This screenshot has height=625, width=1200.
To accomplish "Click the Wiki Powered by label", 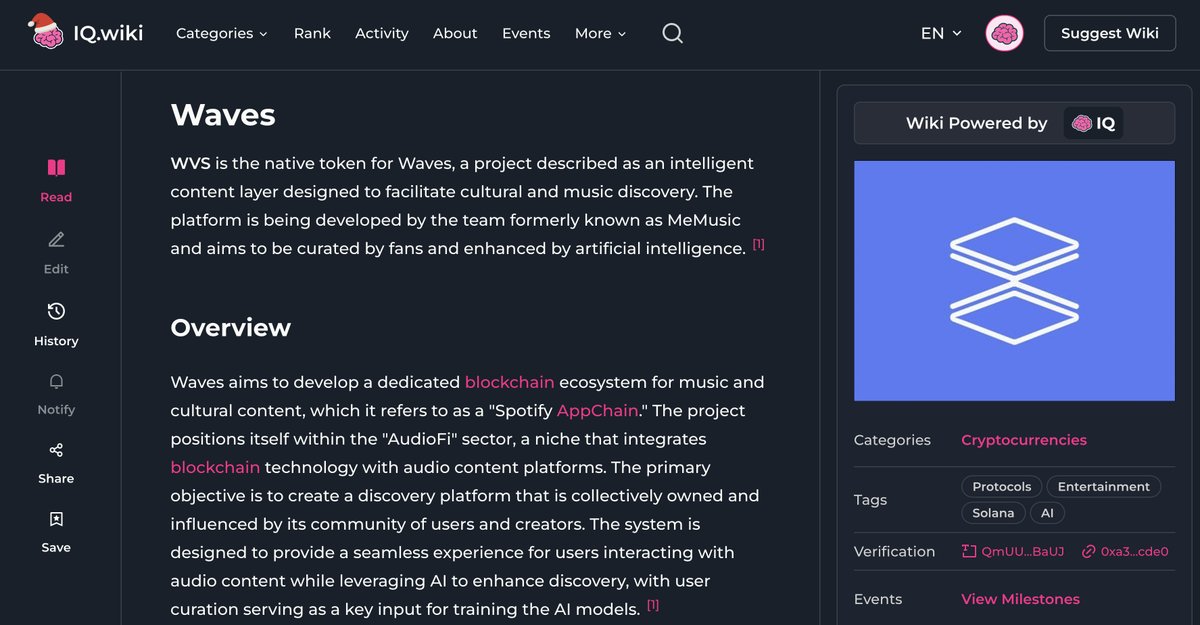I will pyautogui.click(x=977, y=123).
